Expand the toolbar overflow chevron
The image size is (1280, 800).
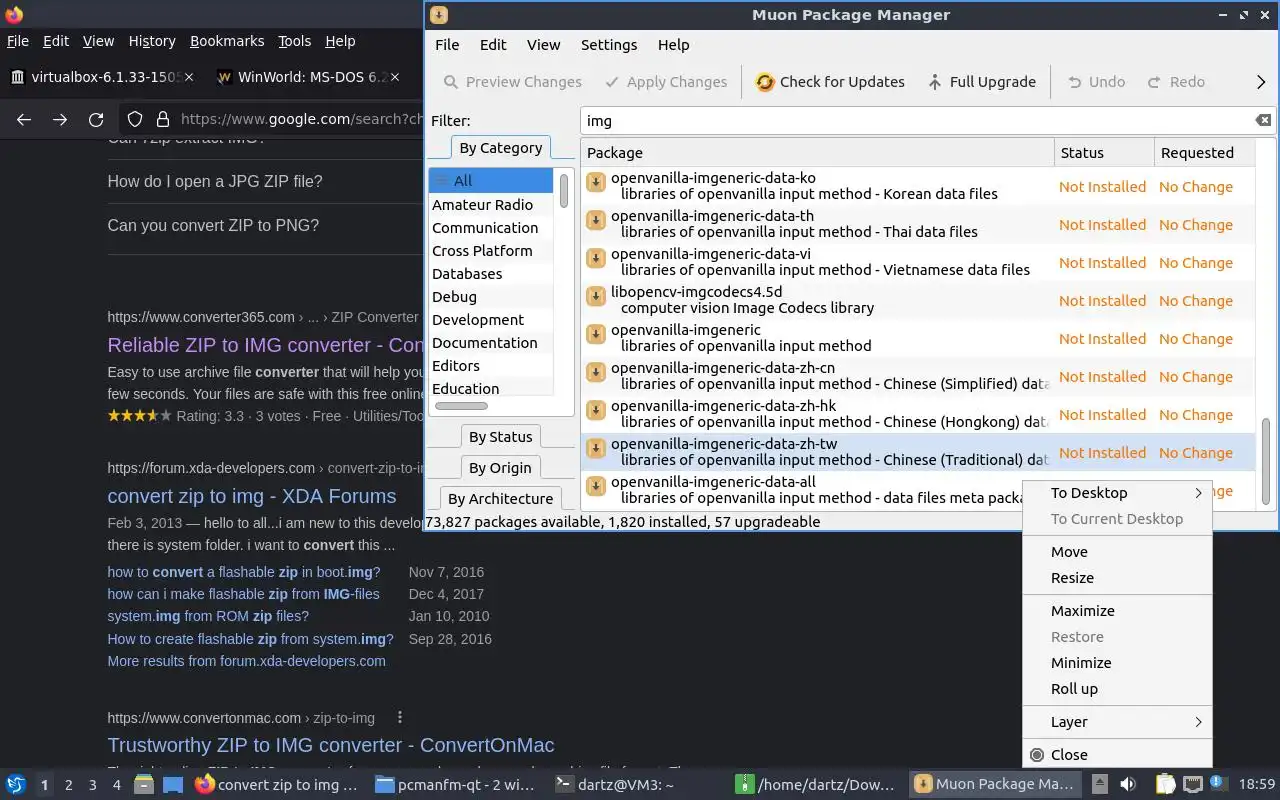tap(1261, 82)
